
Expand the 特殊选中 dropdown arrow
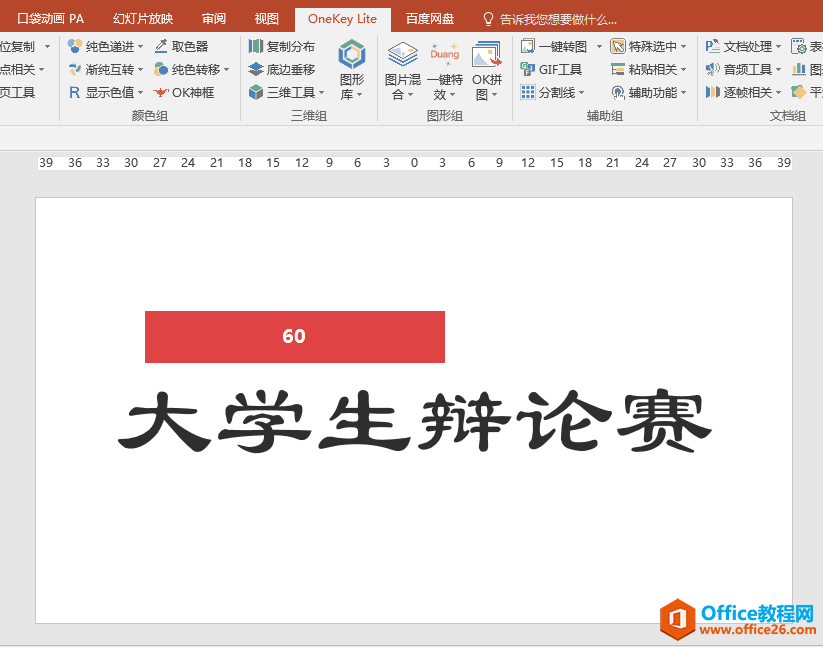point(683,47)
